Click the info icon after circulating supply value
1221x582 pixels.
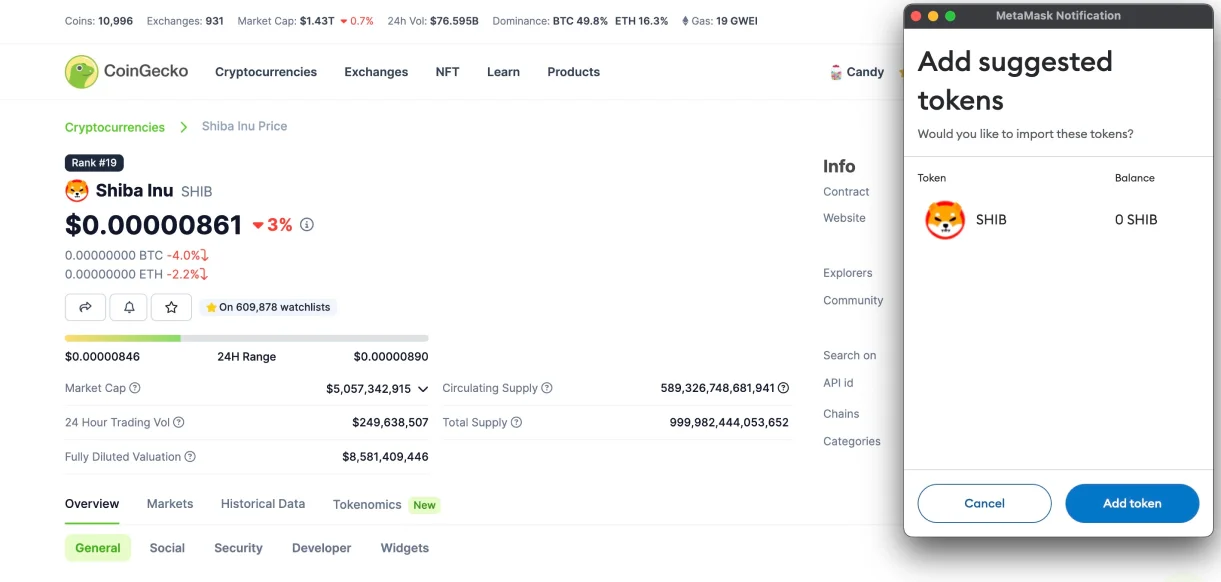point(784,388)
